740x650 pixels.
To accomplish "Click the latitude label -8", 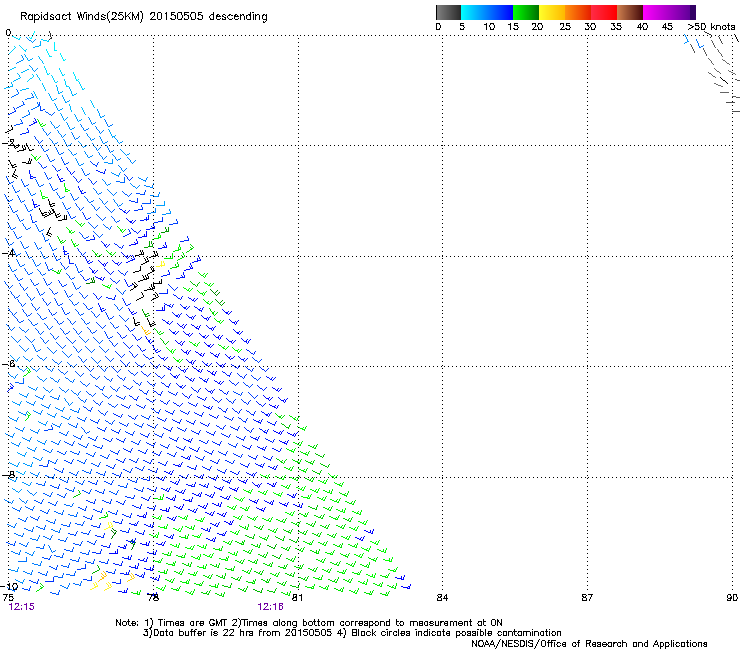I will (x=8, y=474).
